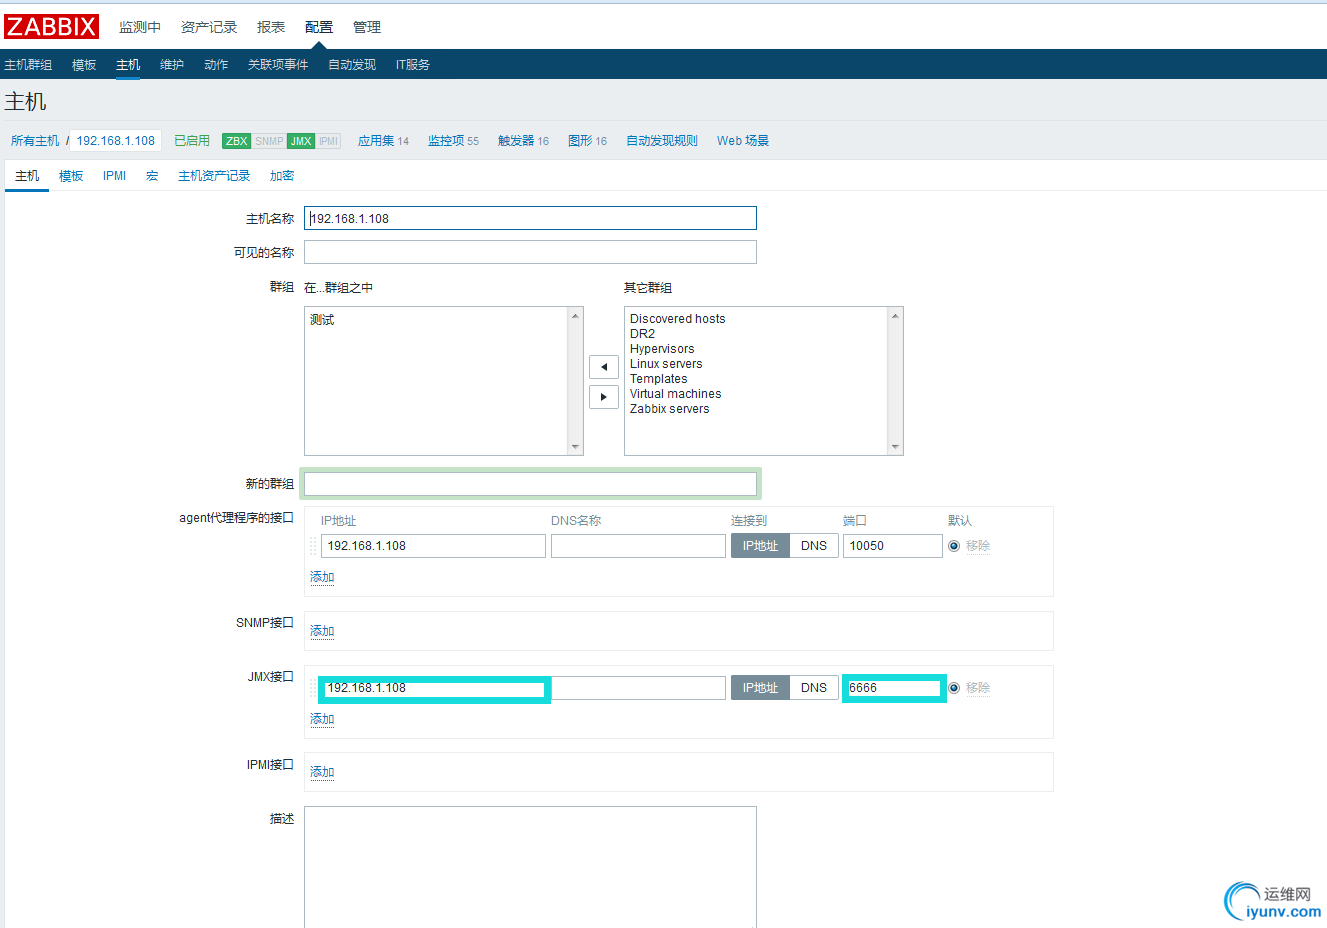The height and width of the screenshot is (928, 1327).
Task: Set JMX interface to connect via DNS
Action: (814, 688)
